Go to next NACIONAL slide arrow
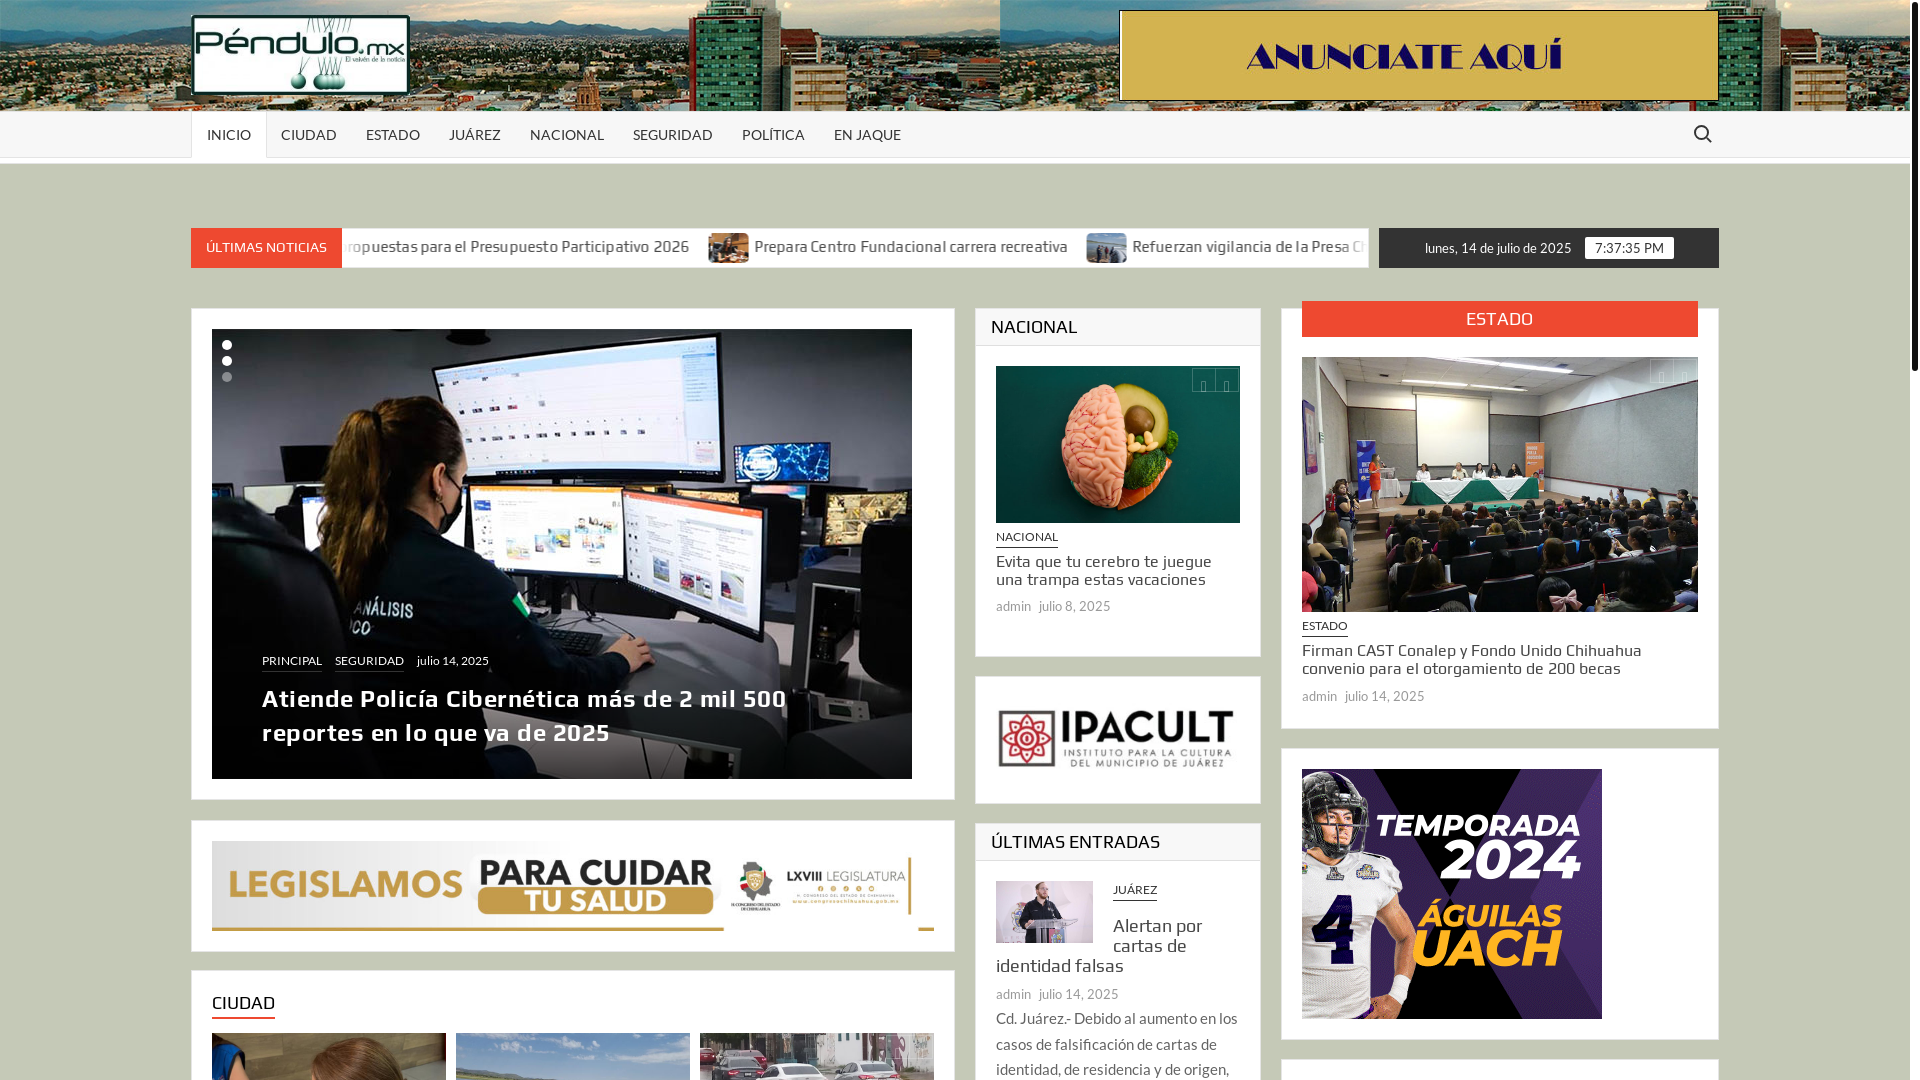The height and width of the screenshot is (1080, 1920). click(x=1227, y=380)
